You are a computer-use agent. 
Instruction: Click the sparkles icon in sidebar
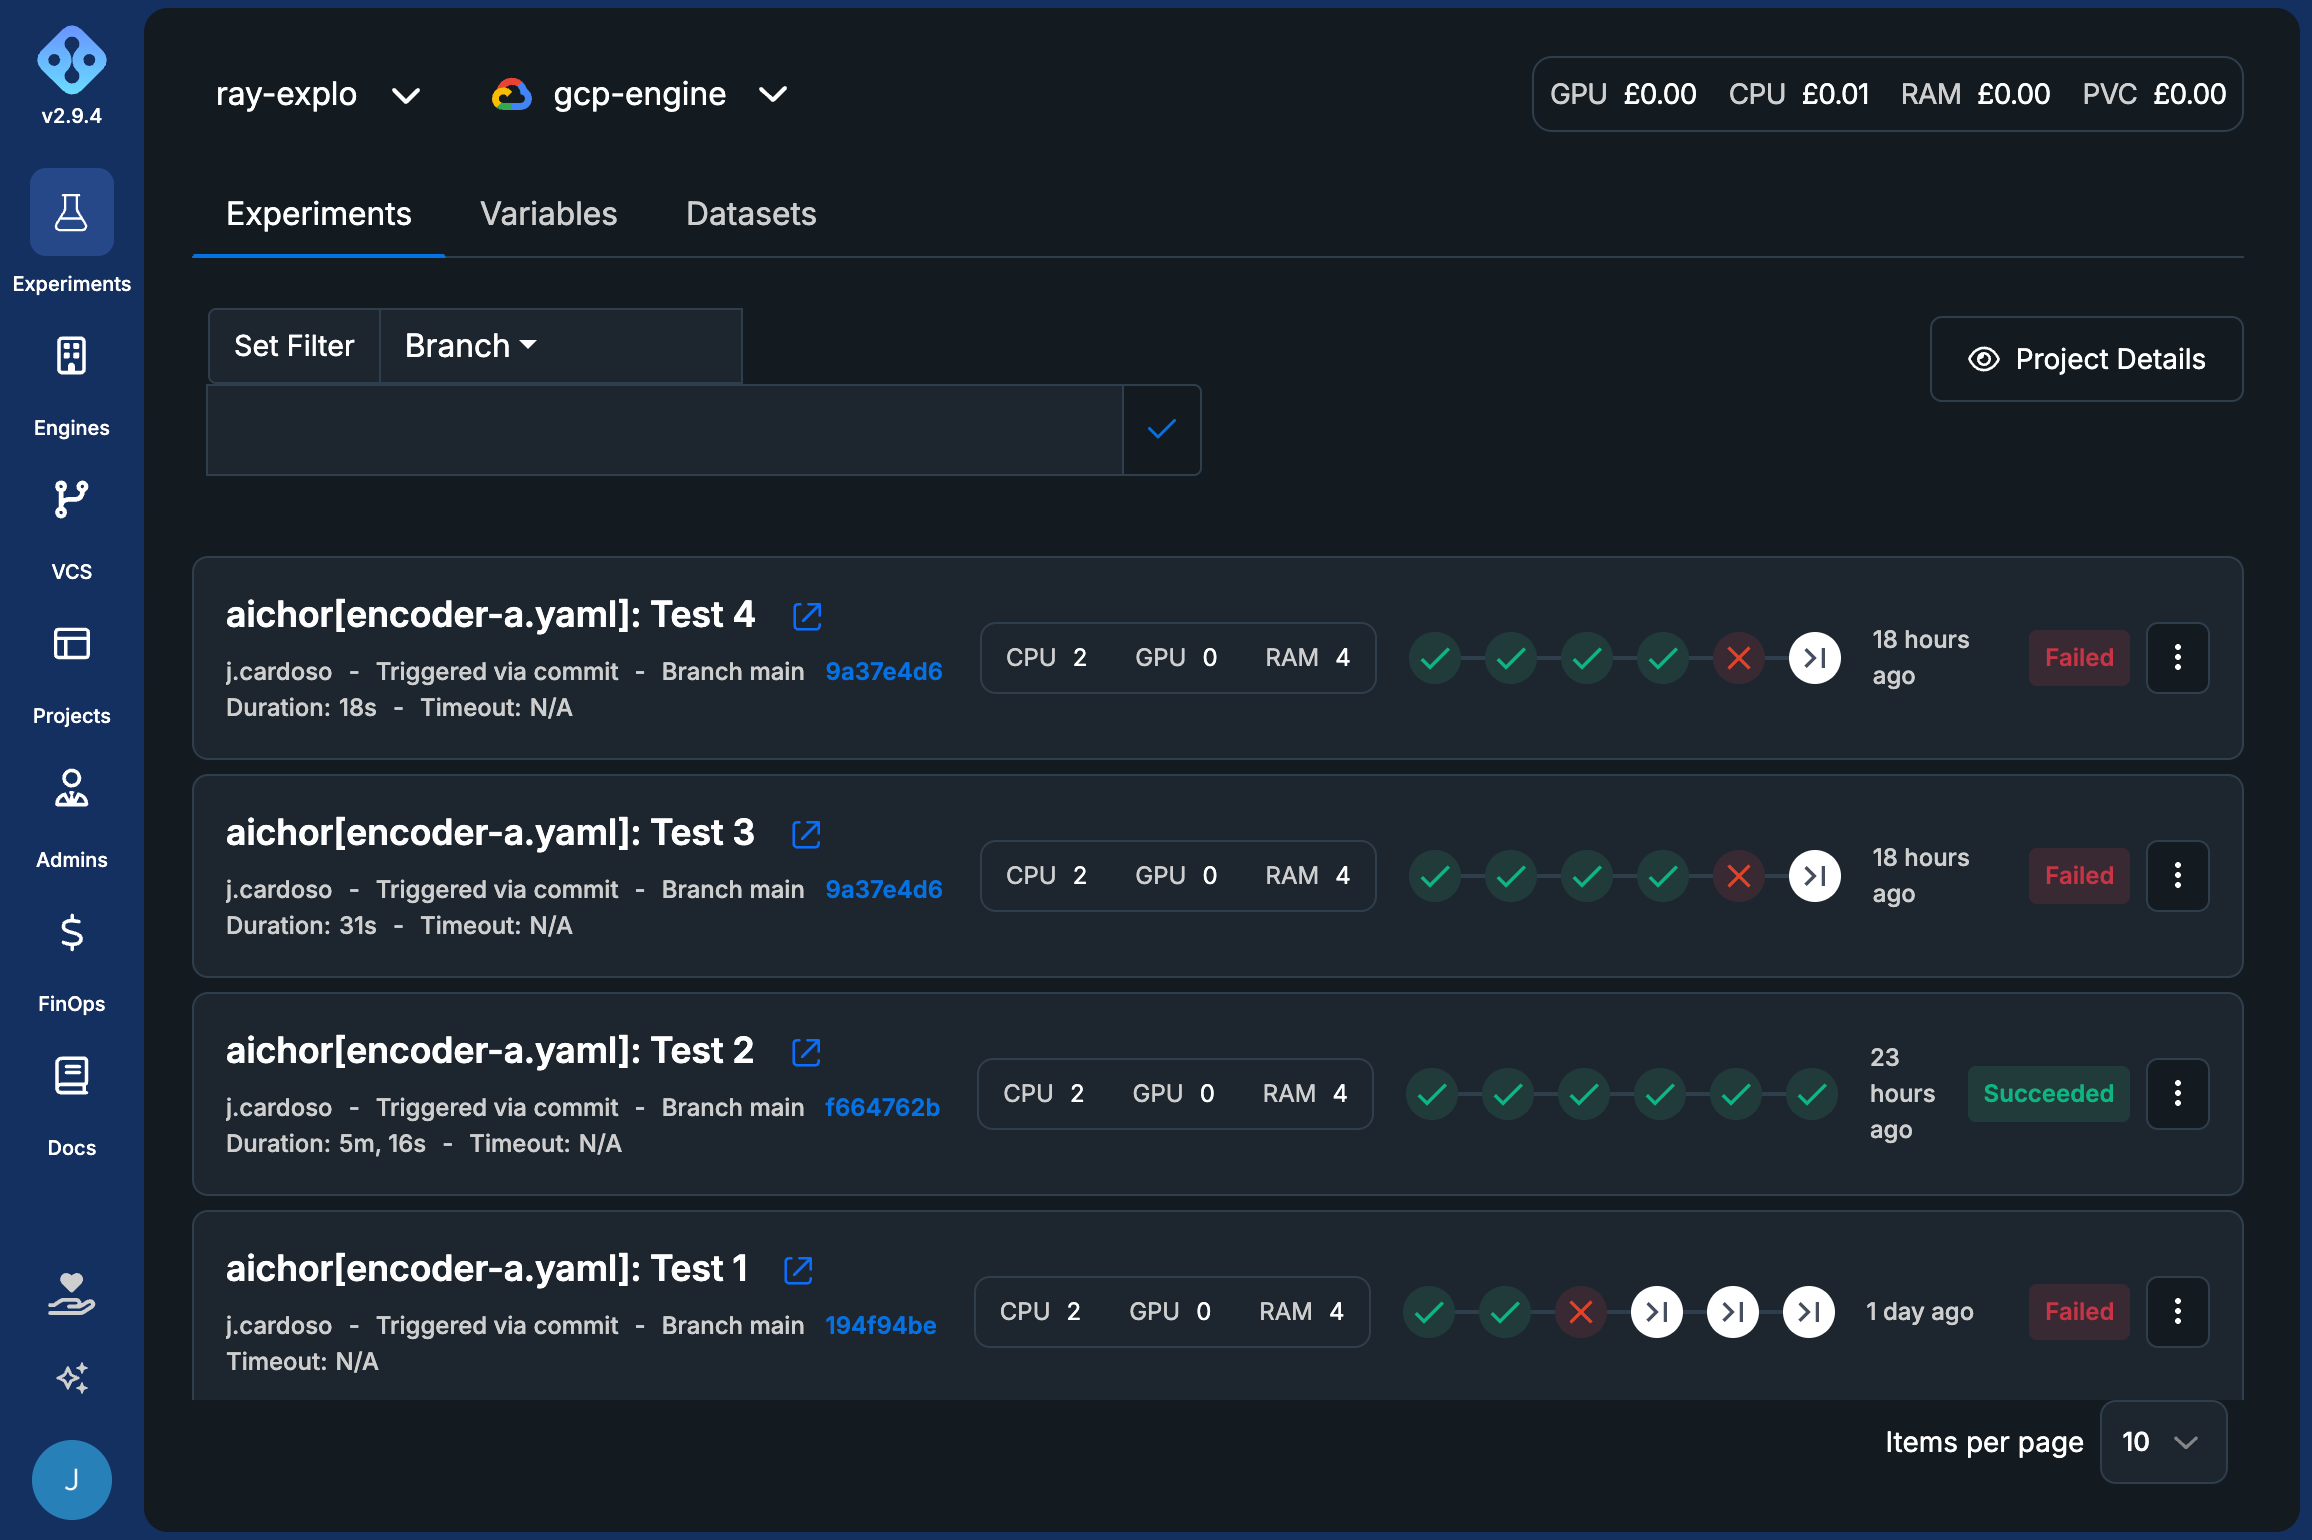tap(71, 1378)
